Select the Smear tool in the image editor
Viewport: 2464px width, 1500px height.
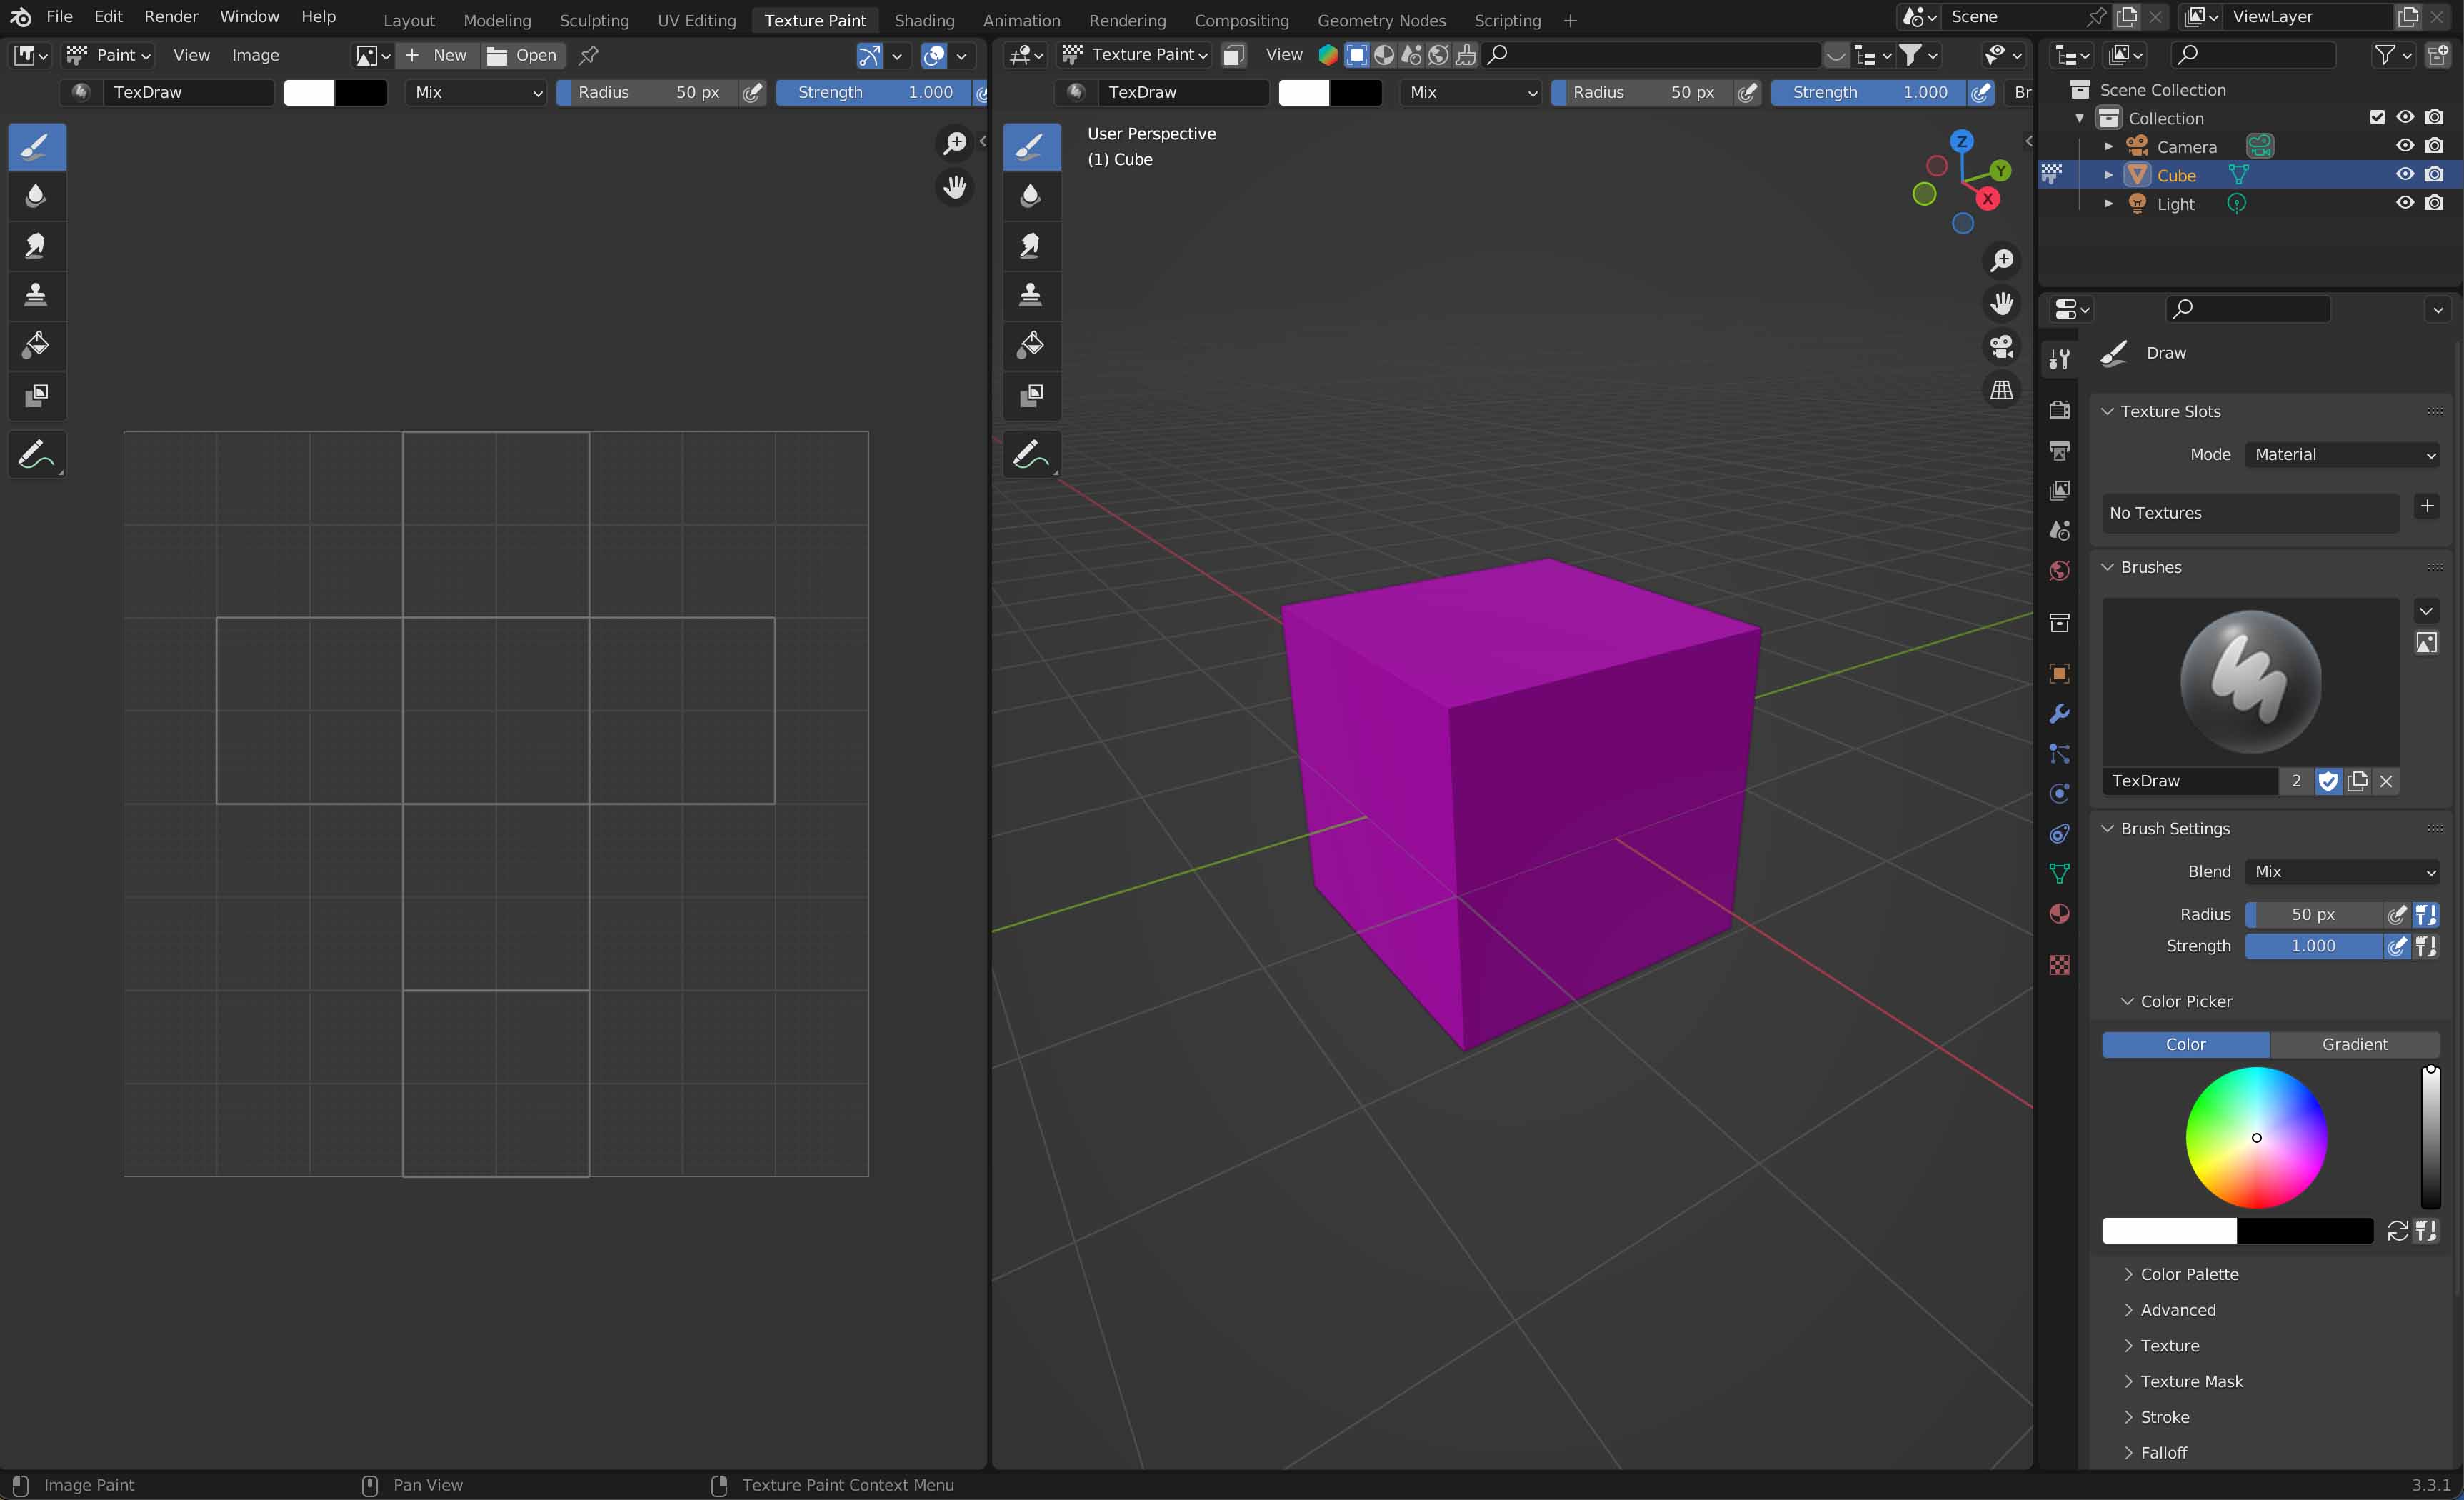tap(36, 246)
